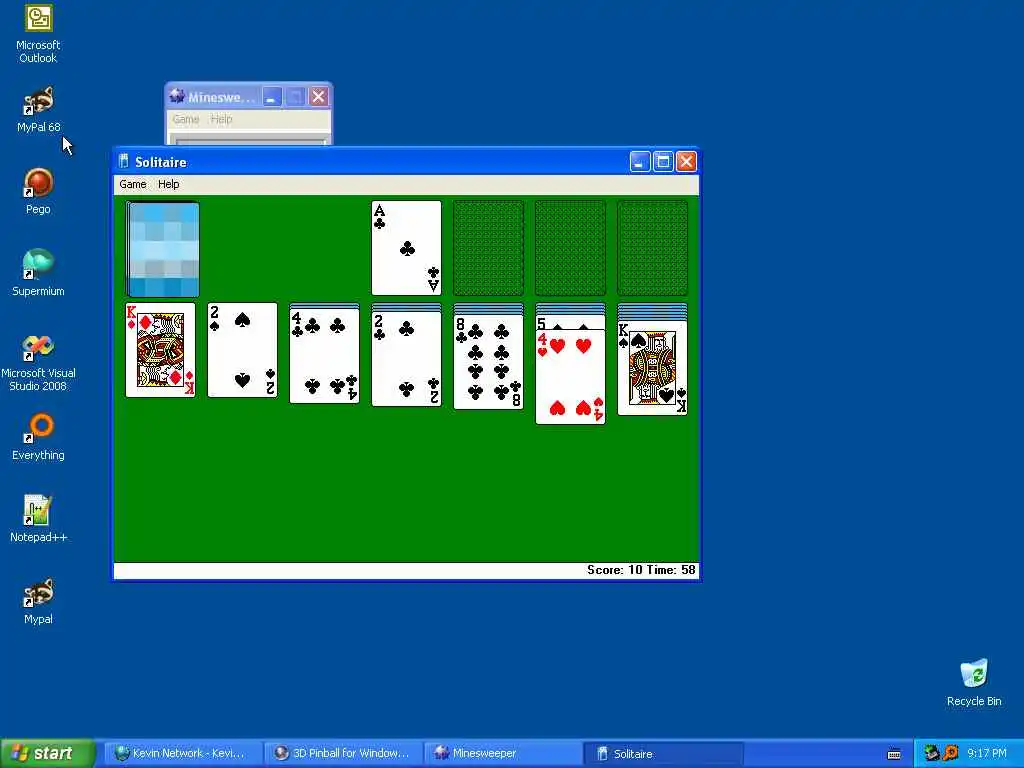The image size is (1024, 768).
Task: Click the raccoon system tray icon
Action: click(932, 753)
